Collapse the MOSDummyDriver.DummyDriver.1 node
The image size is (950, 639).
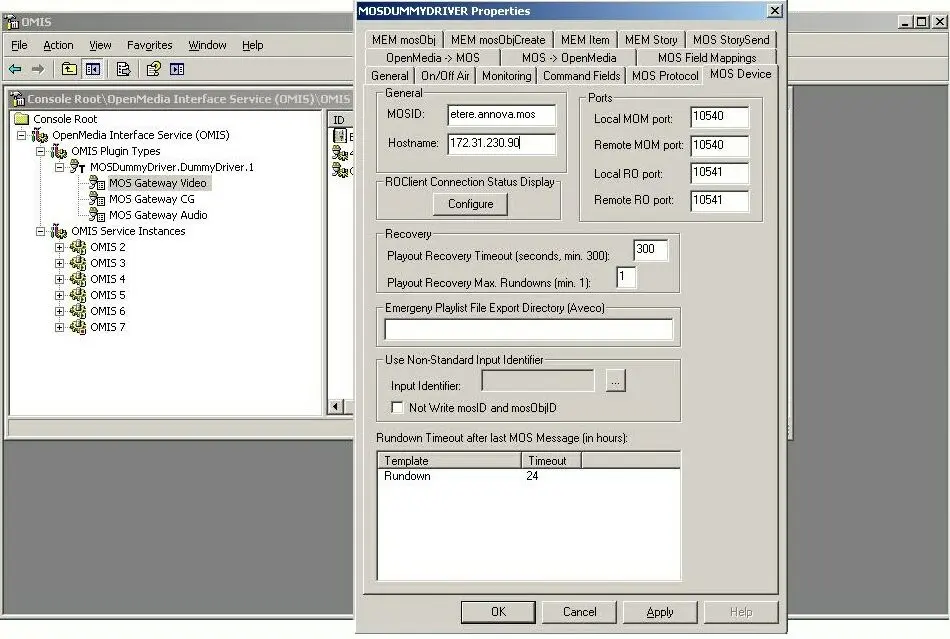pos(60,167)
